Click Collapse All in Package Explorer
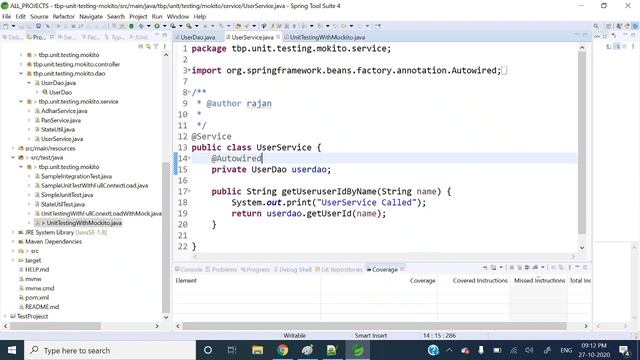 click(x=140, y=47)
